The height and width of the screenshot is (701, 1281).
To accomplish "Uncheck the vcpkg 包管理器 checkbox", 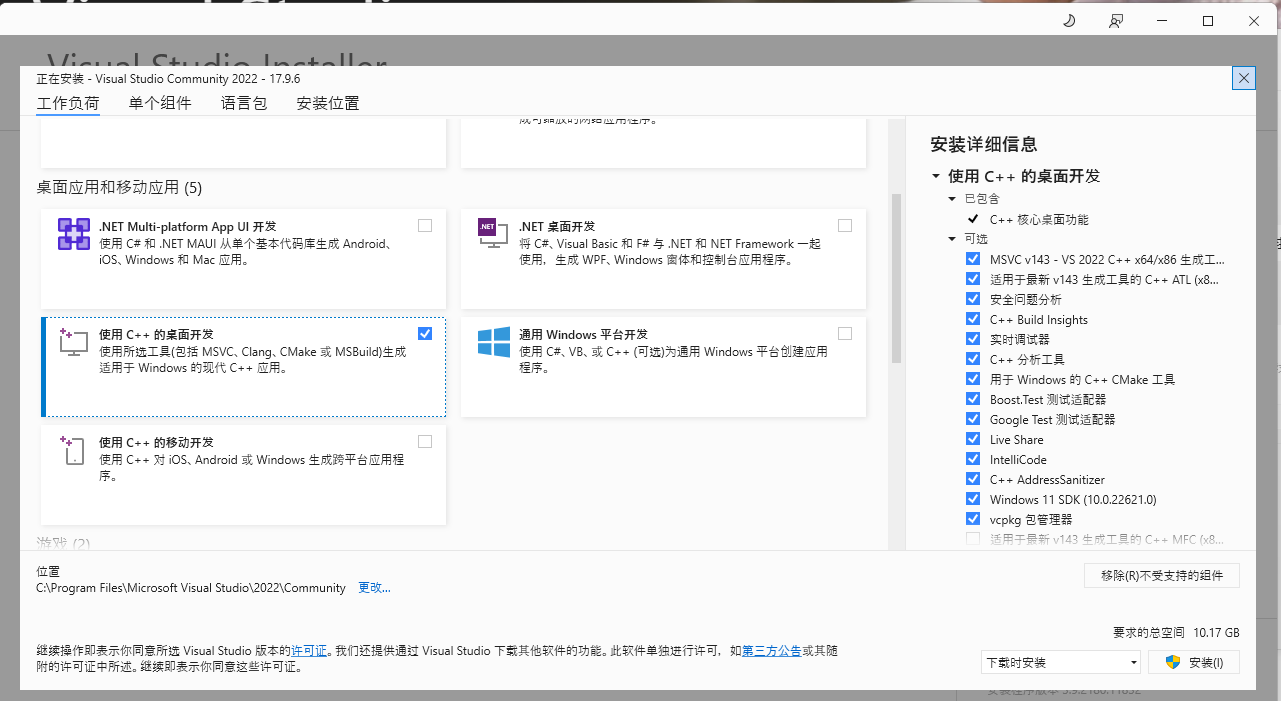I will pyautogui.click(x=973, y=519).
